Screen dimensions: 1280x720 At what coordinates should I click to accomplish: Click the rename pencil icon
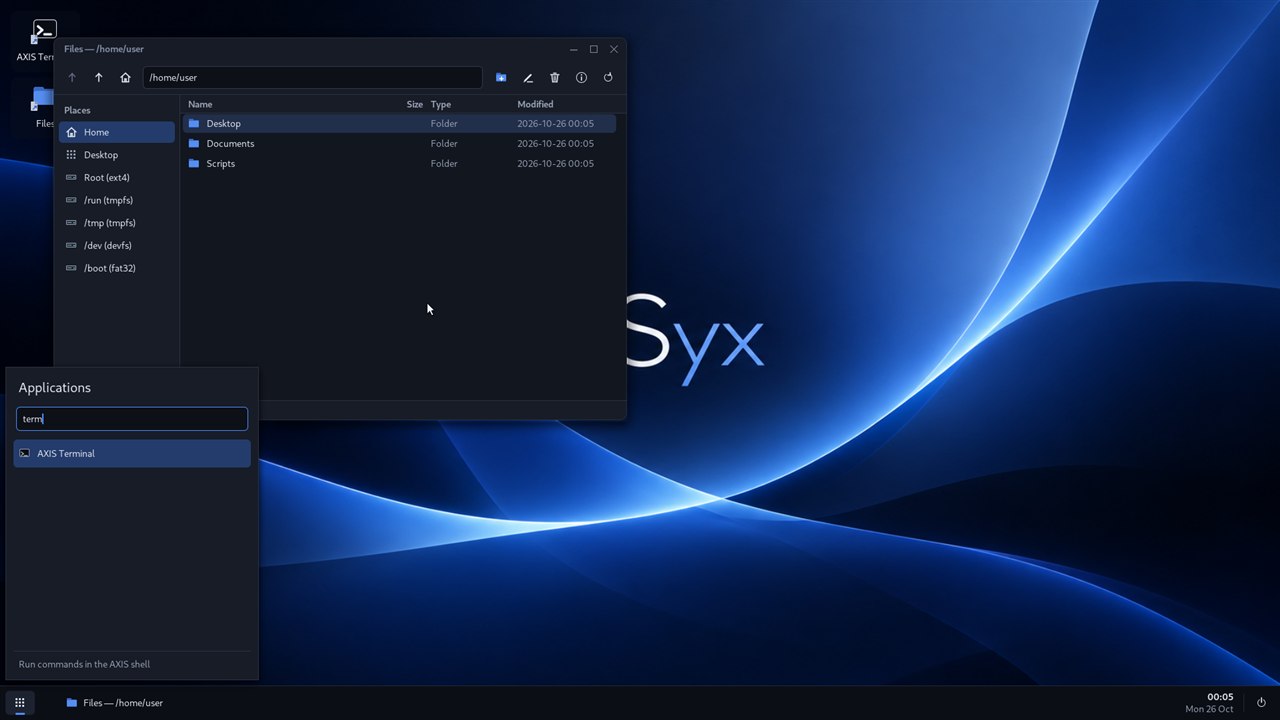(x=528, y=78)
